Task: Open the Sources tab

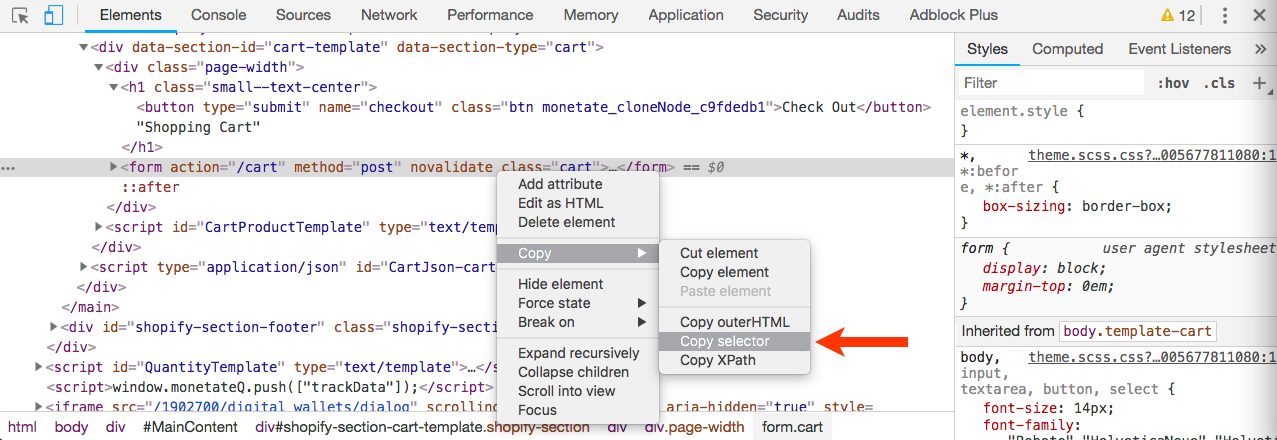Action: [x=303, y=15]
